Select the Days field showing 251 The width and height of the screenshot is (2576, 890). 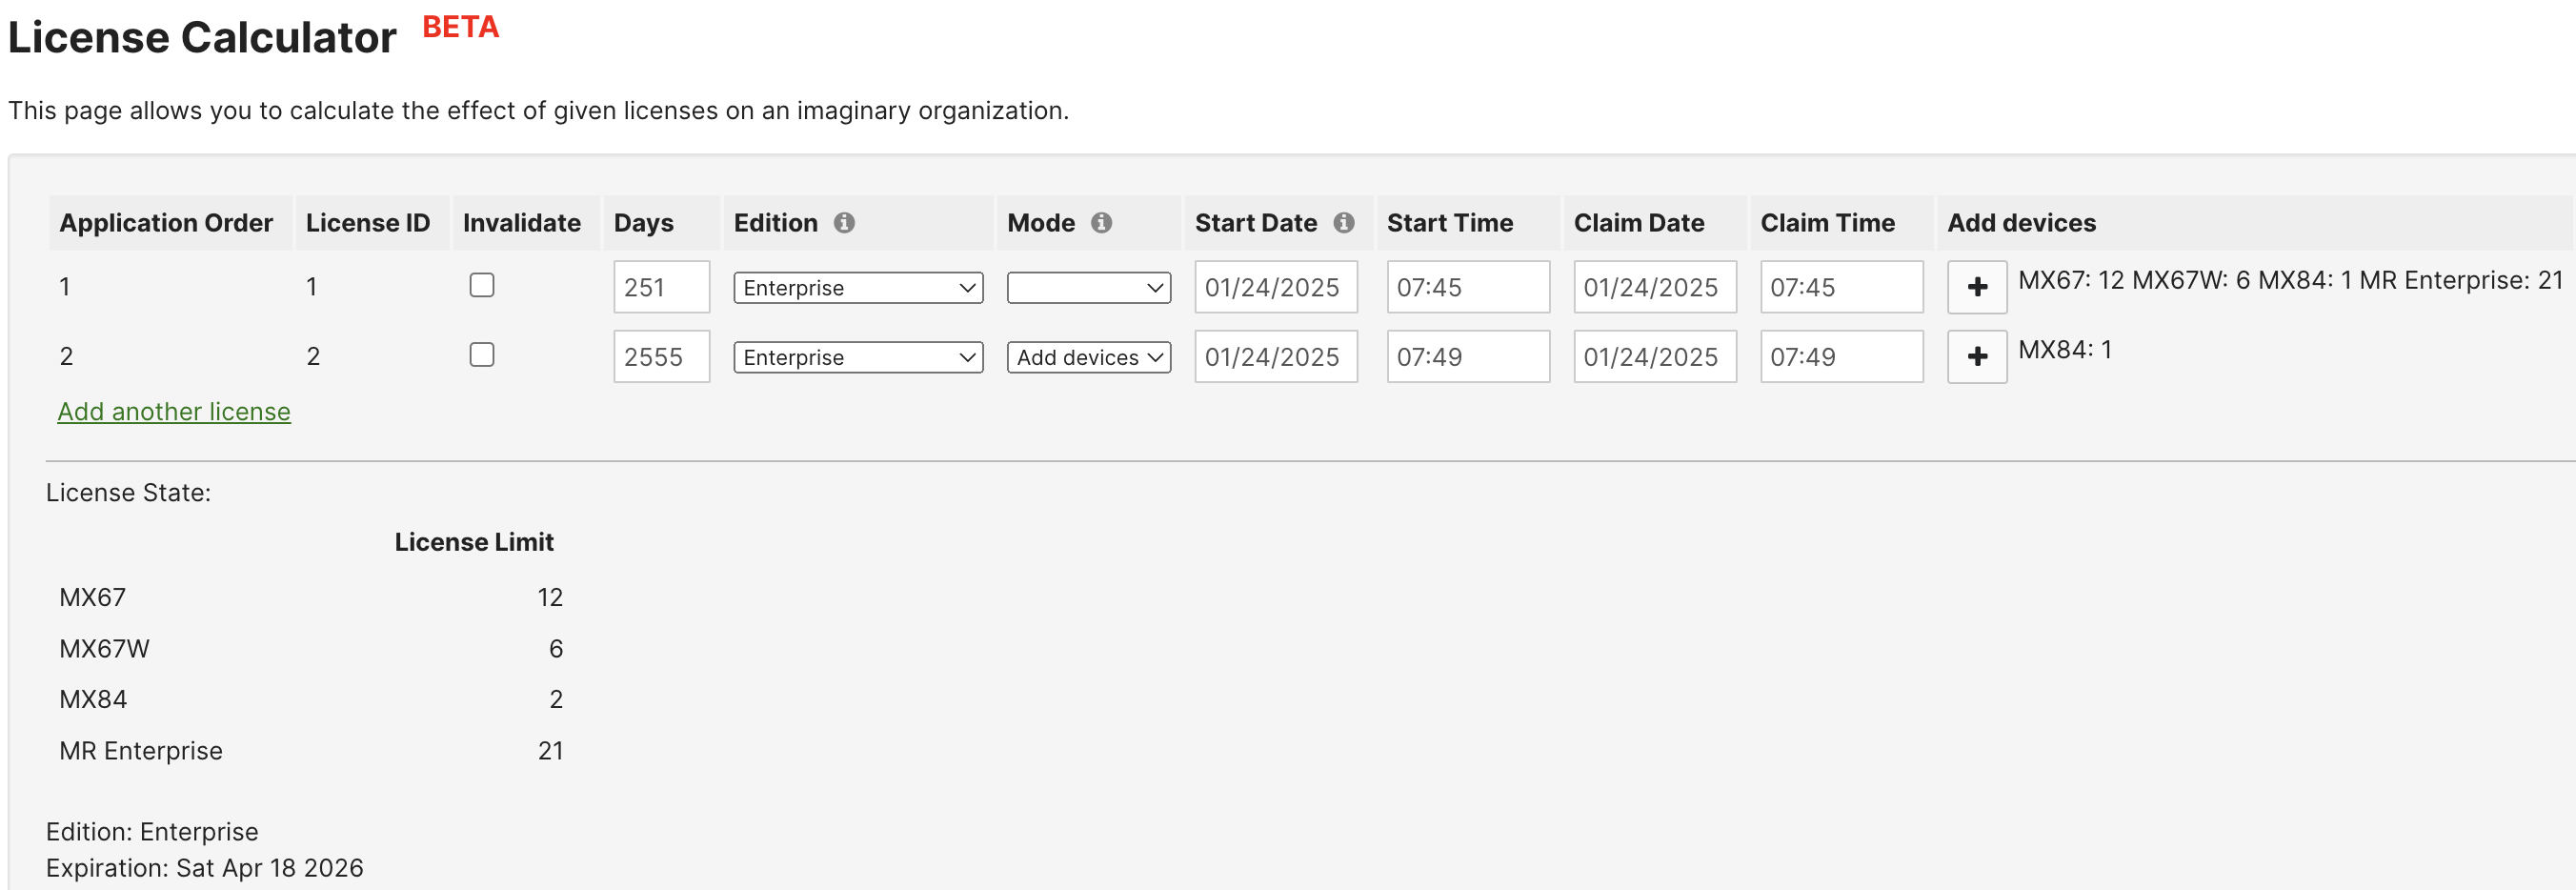point(661,287)
